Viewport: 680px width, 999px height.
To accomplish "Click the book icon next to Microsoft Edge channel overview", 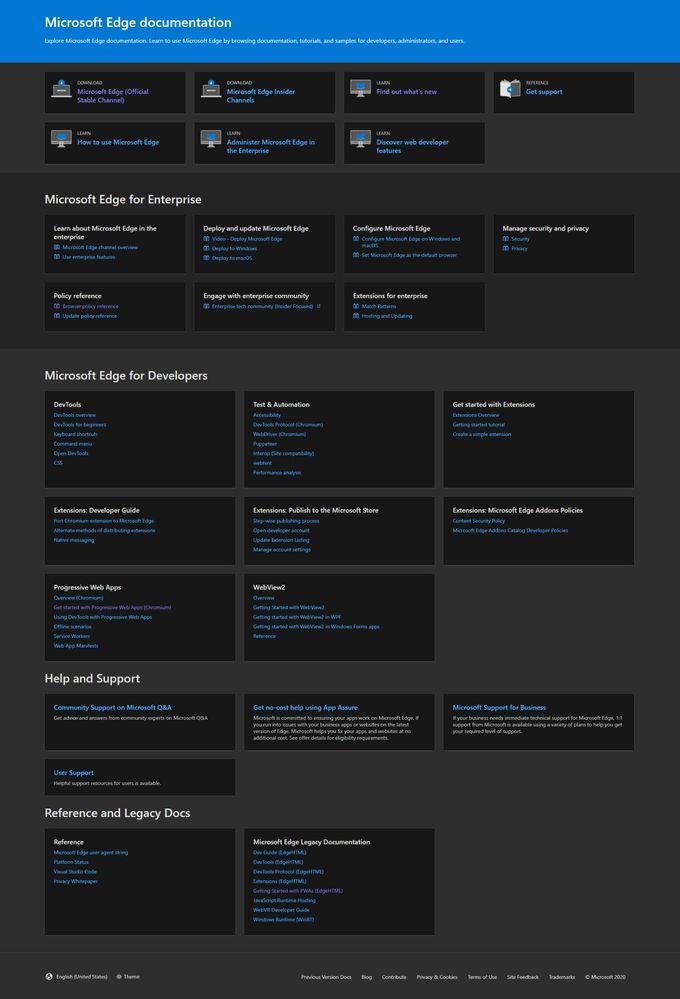I will click(x=57, y=247).
